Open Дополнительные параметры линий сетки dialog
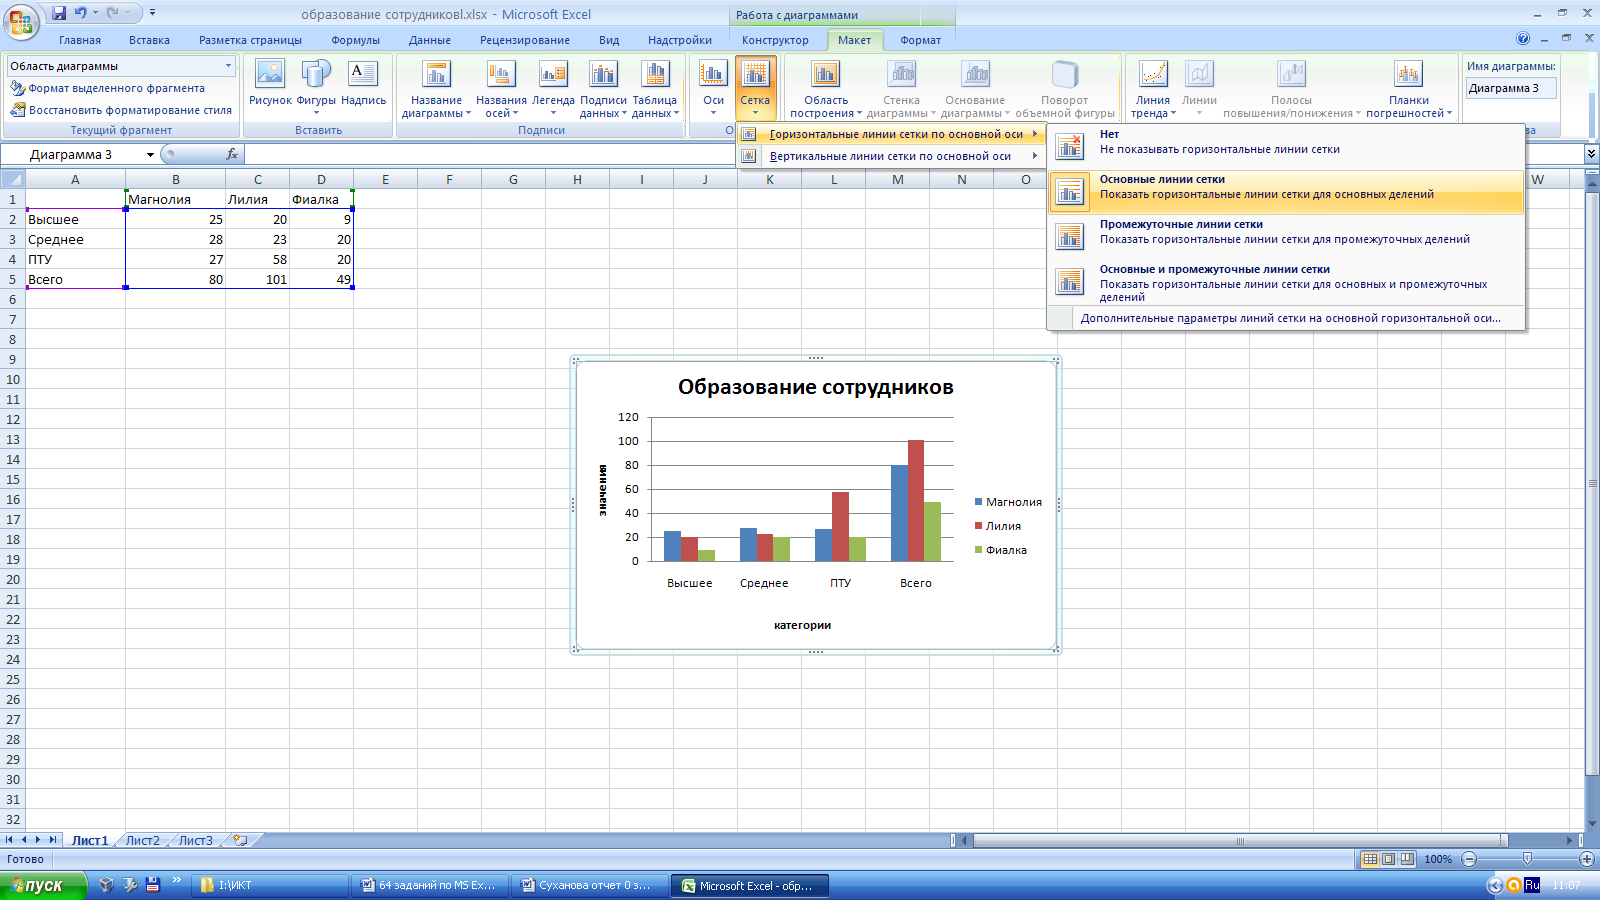The width and height of the screenshot is (1600, 900). coord(1290,318)
